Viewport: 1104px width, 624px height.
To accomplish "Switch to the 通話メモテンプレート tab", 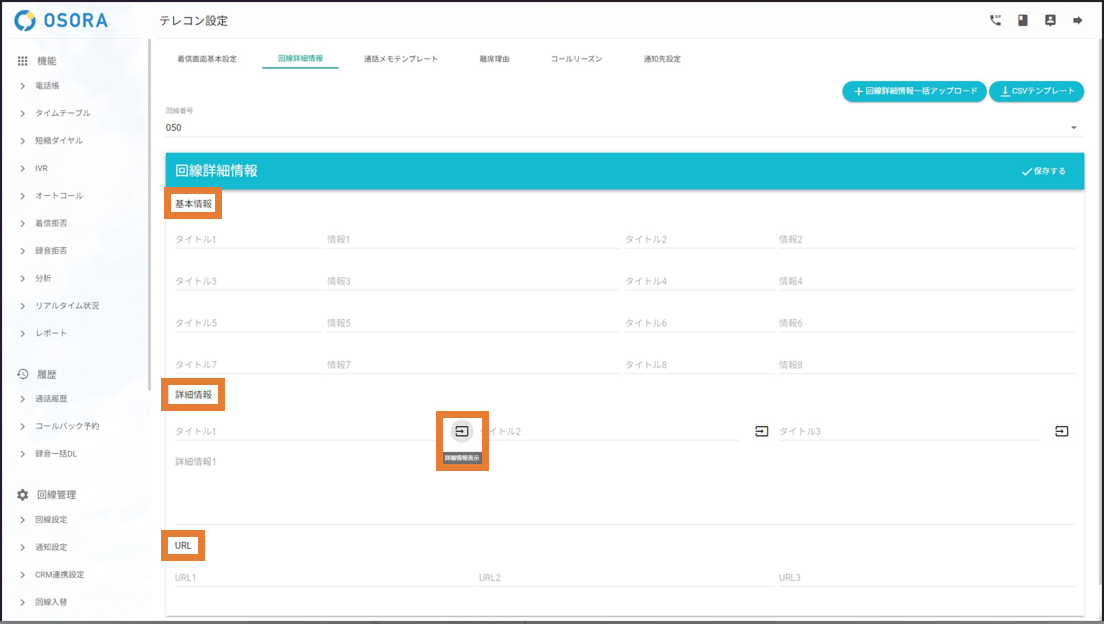I will pos(401,59).
